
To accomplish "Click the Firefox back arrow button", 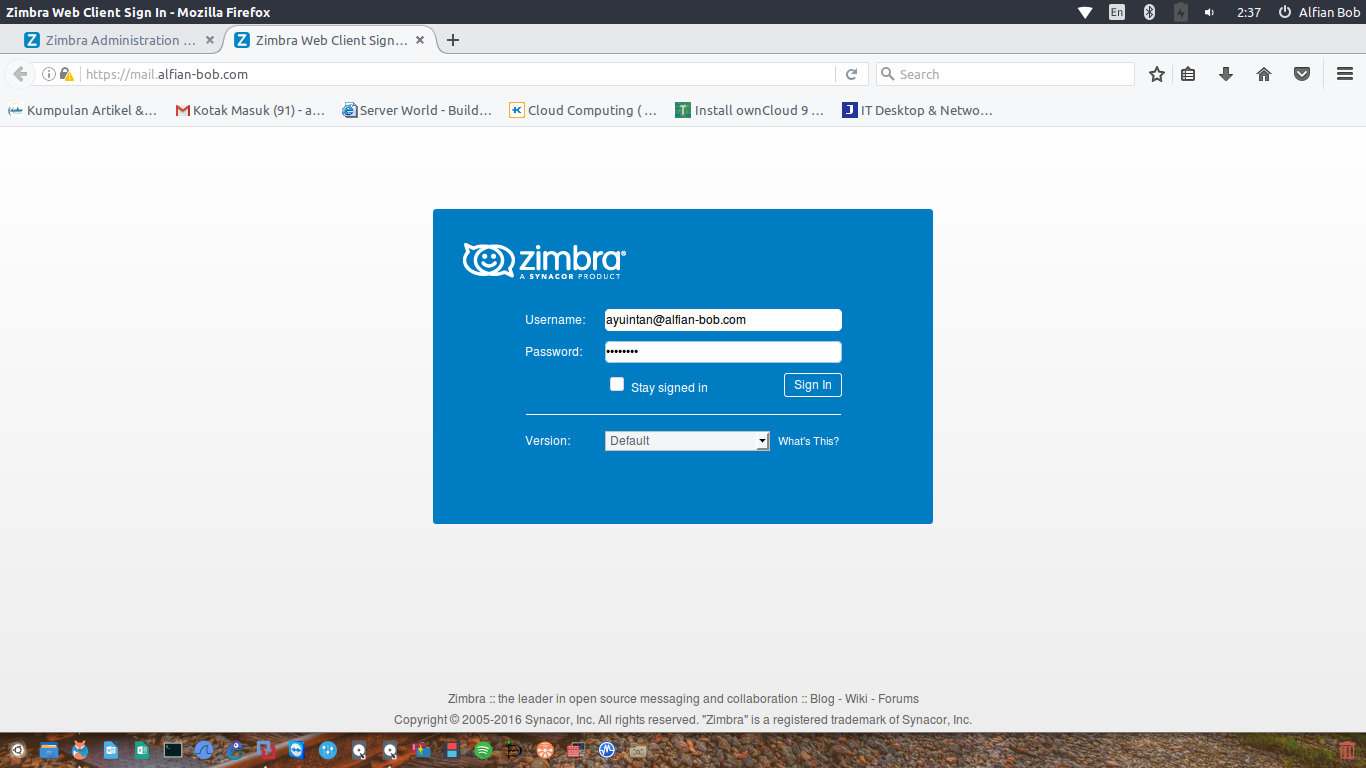I will (20, 74).
